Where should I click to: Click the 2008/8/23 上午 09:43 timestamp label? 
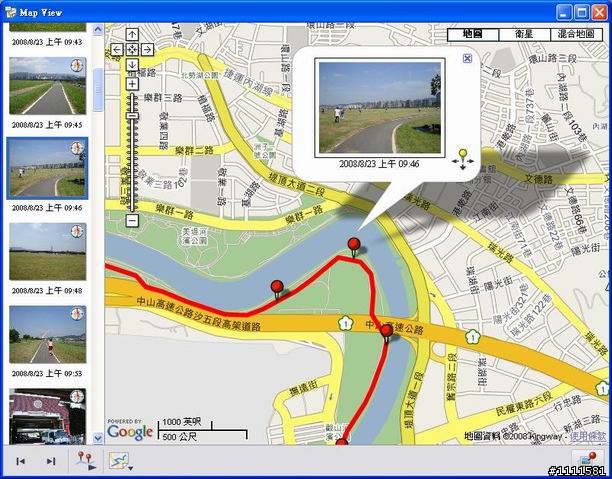pos(47,42)
